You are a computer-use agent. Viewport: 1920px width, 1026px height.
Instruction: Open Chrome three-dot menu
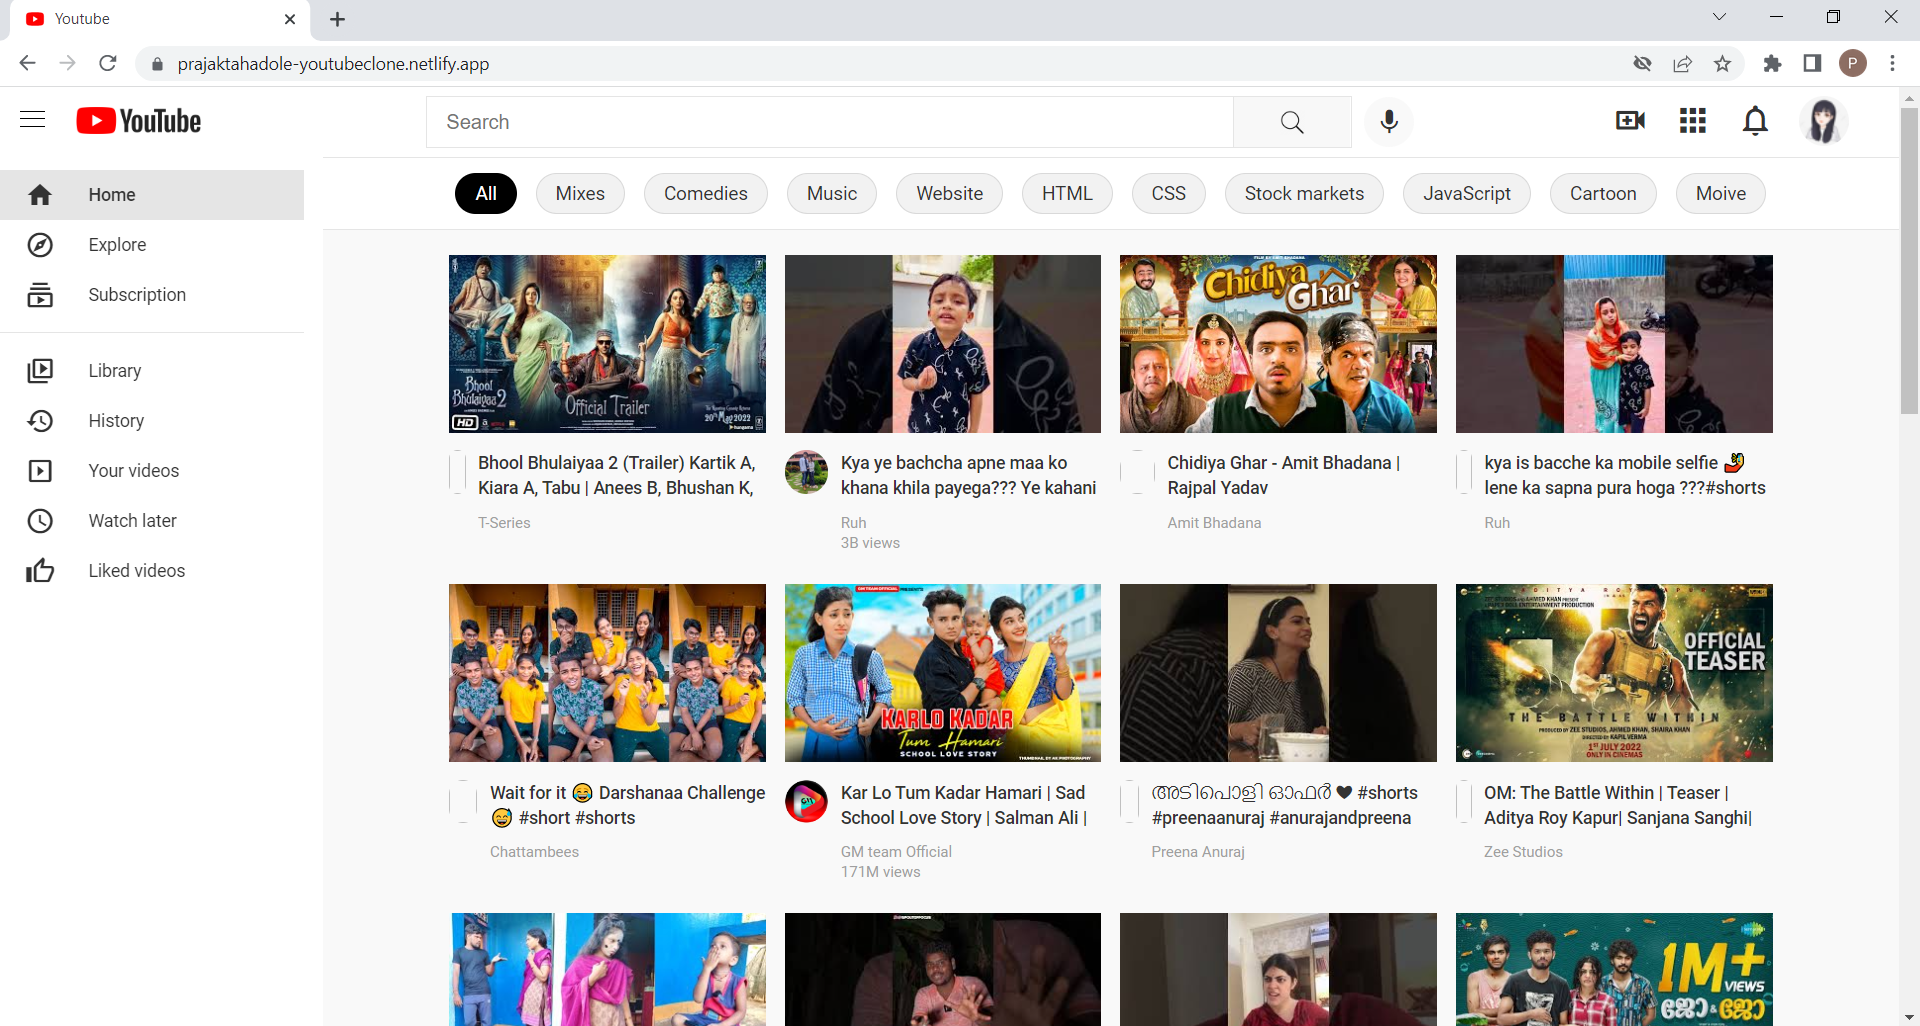click(1892, 64)
